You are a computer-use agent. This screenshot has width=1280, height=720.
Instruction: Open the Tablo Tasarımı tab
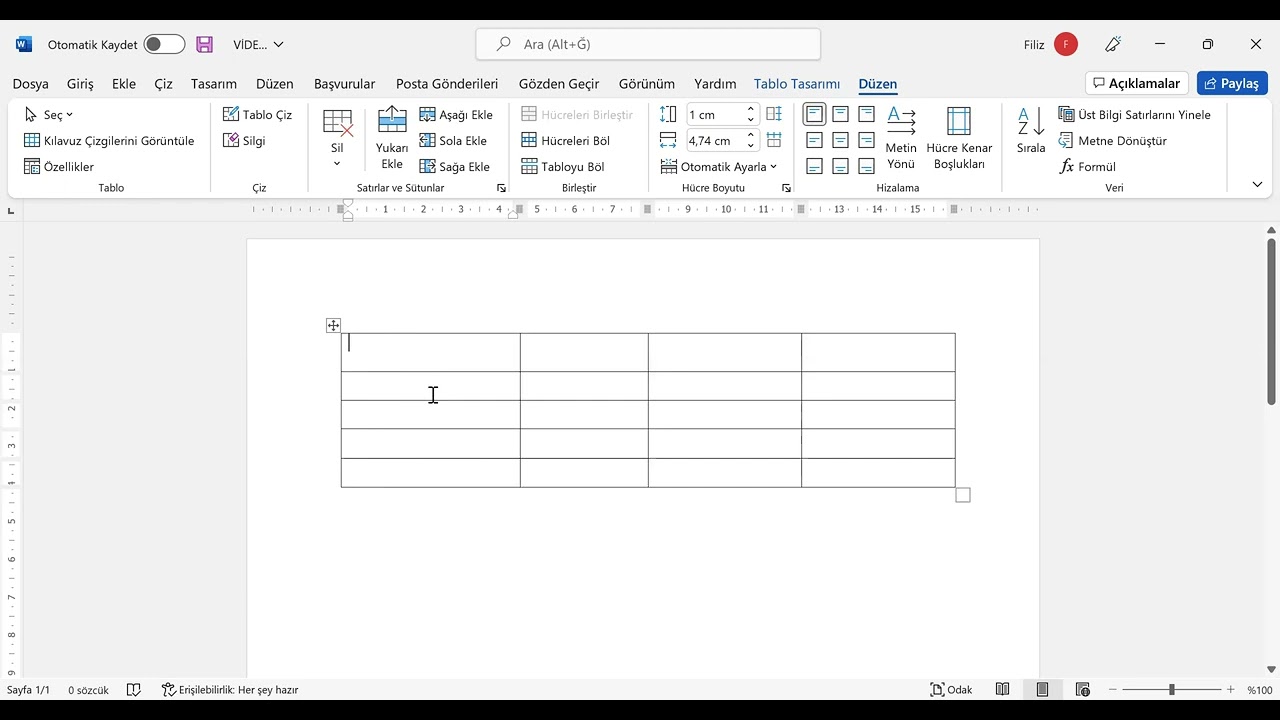point(797,84)
